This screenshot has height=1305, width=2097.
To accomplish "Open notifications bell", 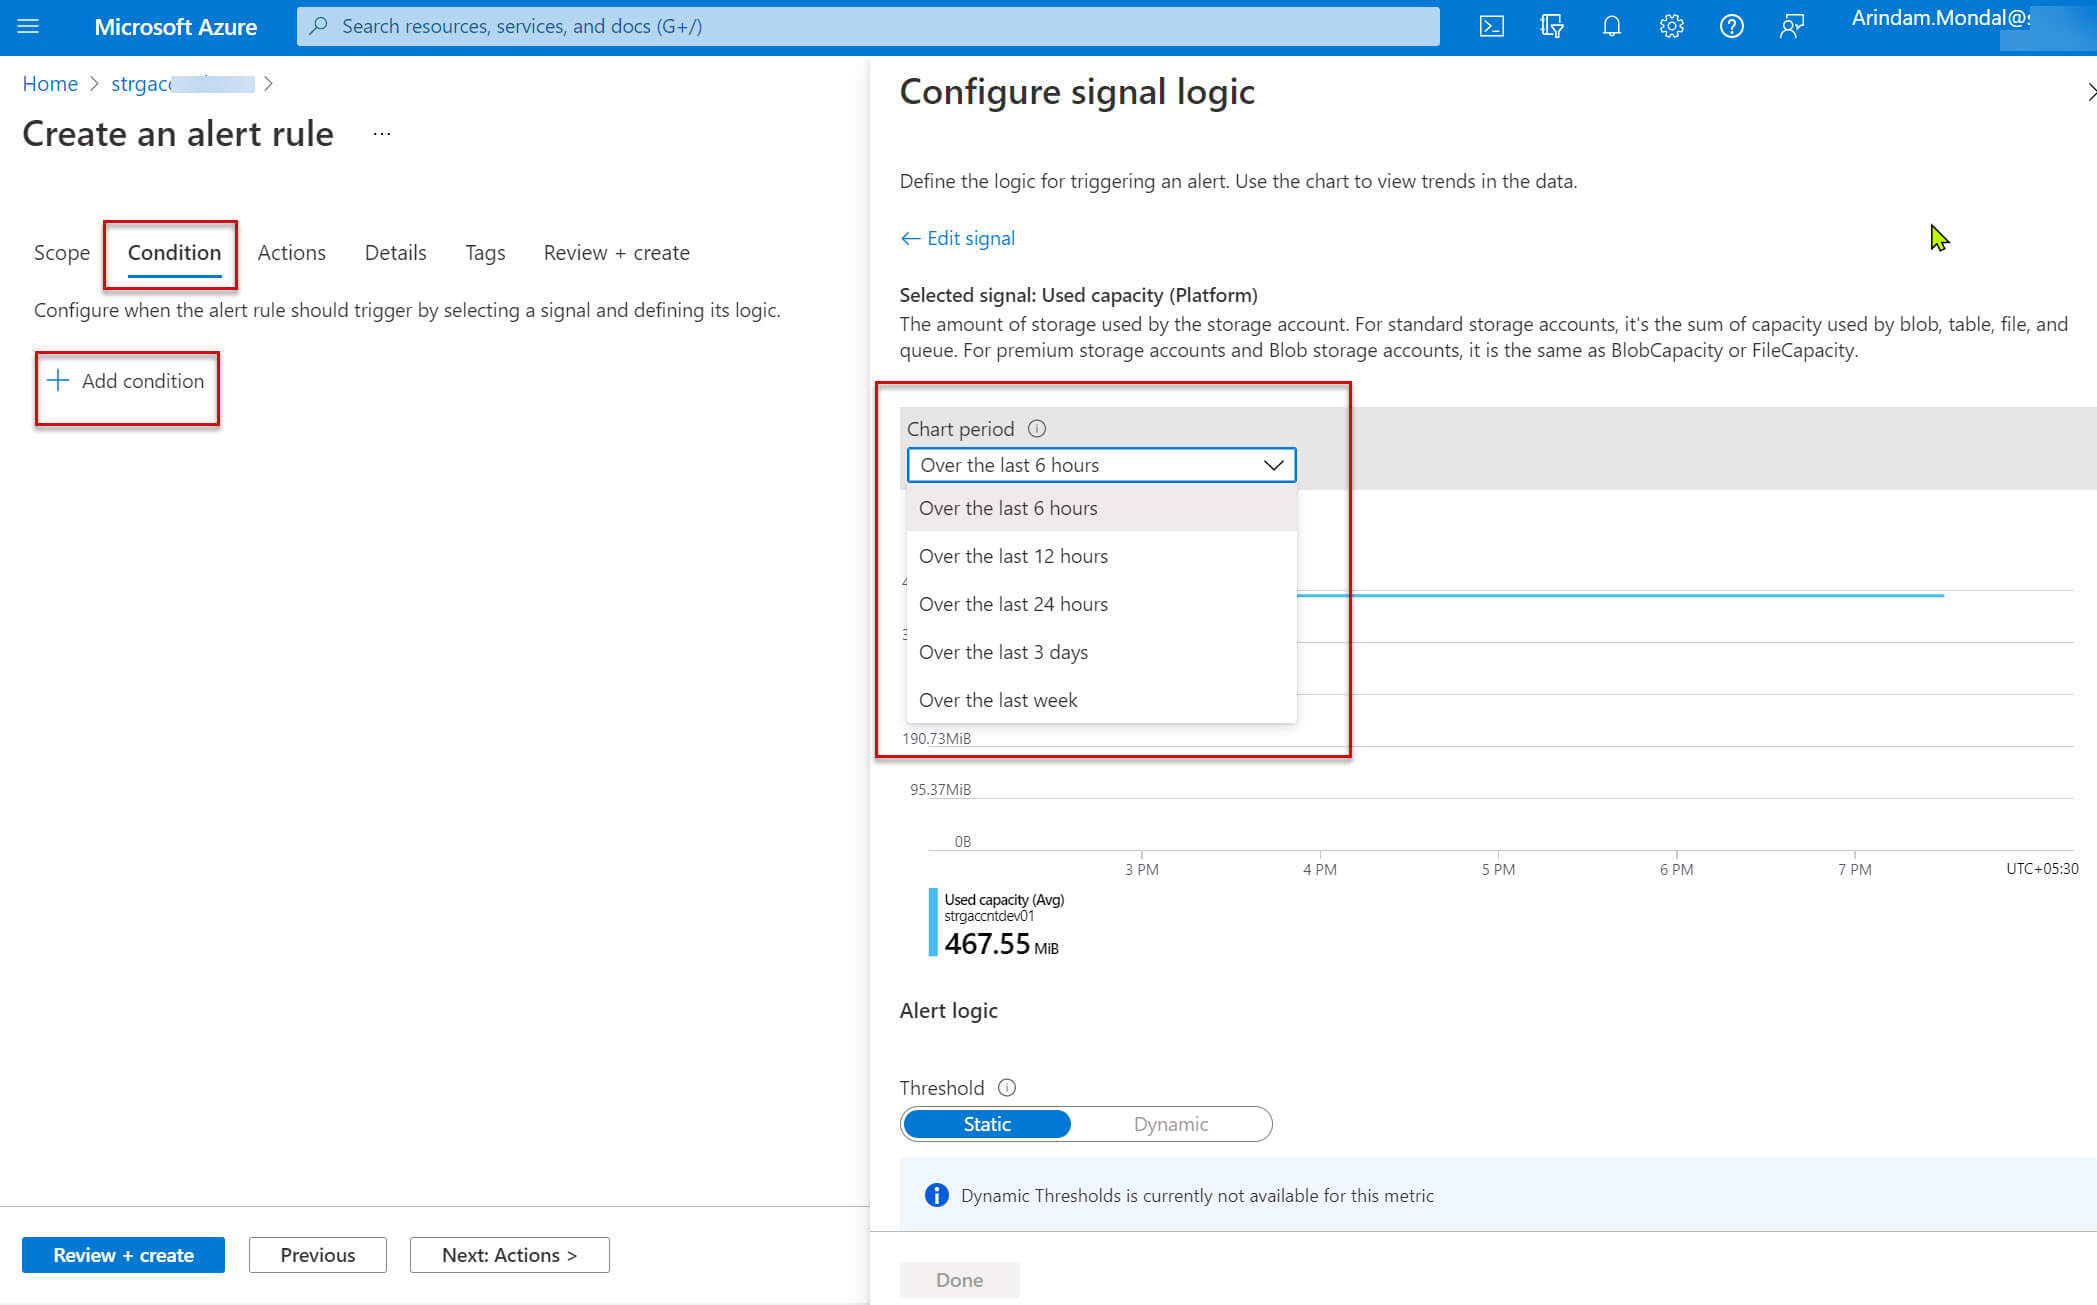I will click(x=1611, y=27).
